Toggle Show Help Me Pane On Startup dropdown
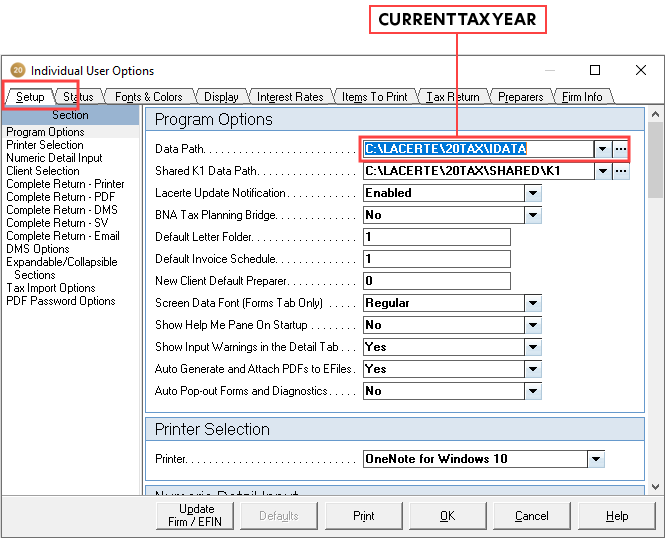The height and width of the screenshot is (538, 665). 533,325
